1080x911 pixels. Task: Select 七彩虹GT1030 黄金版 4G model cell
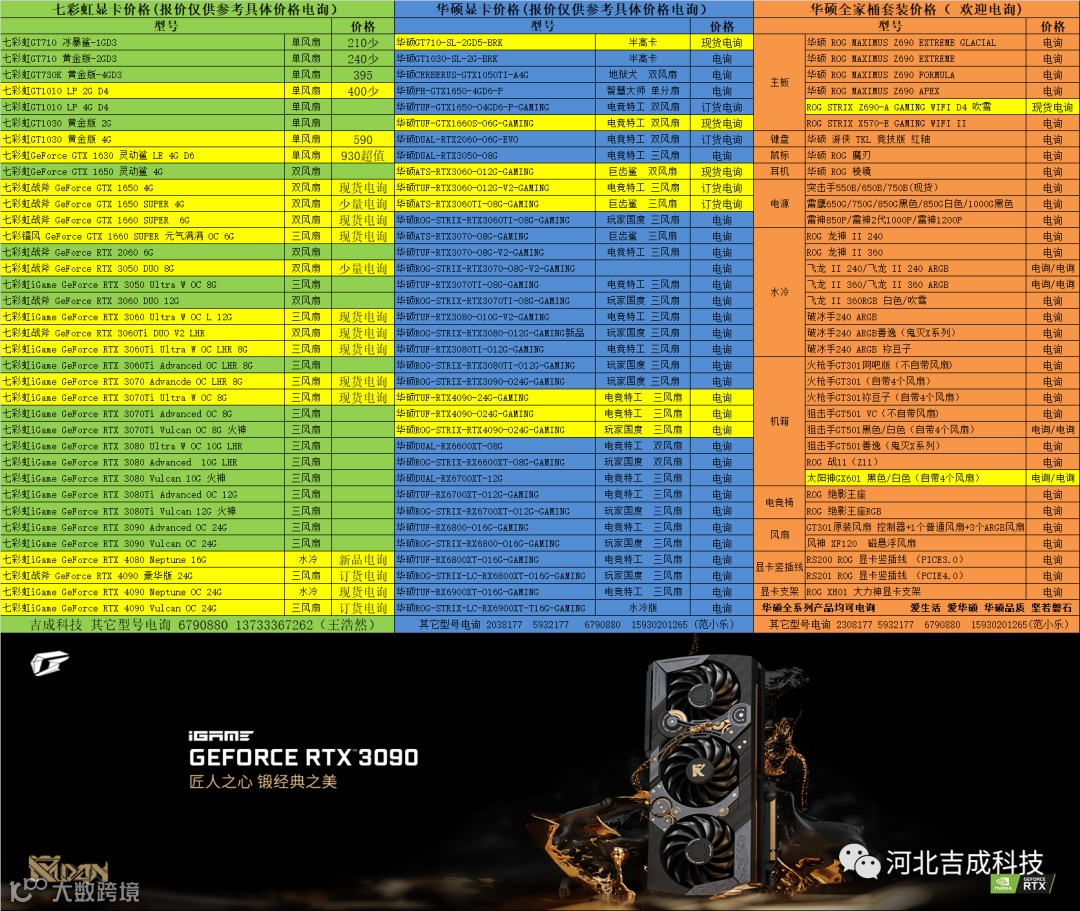[143, 139]
